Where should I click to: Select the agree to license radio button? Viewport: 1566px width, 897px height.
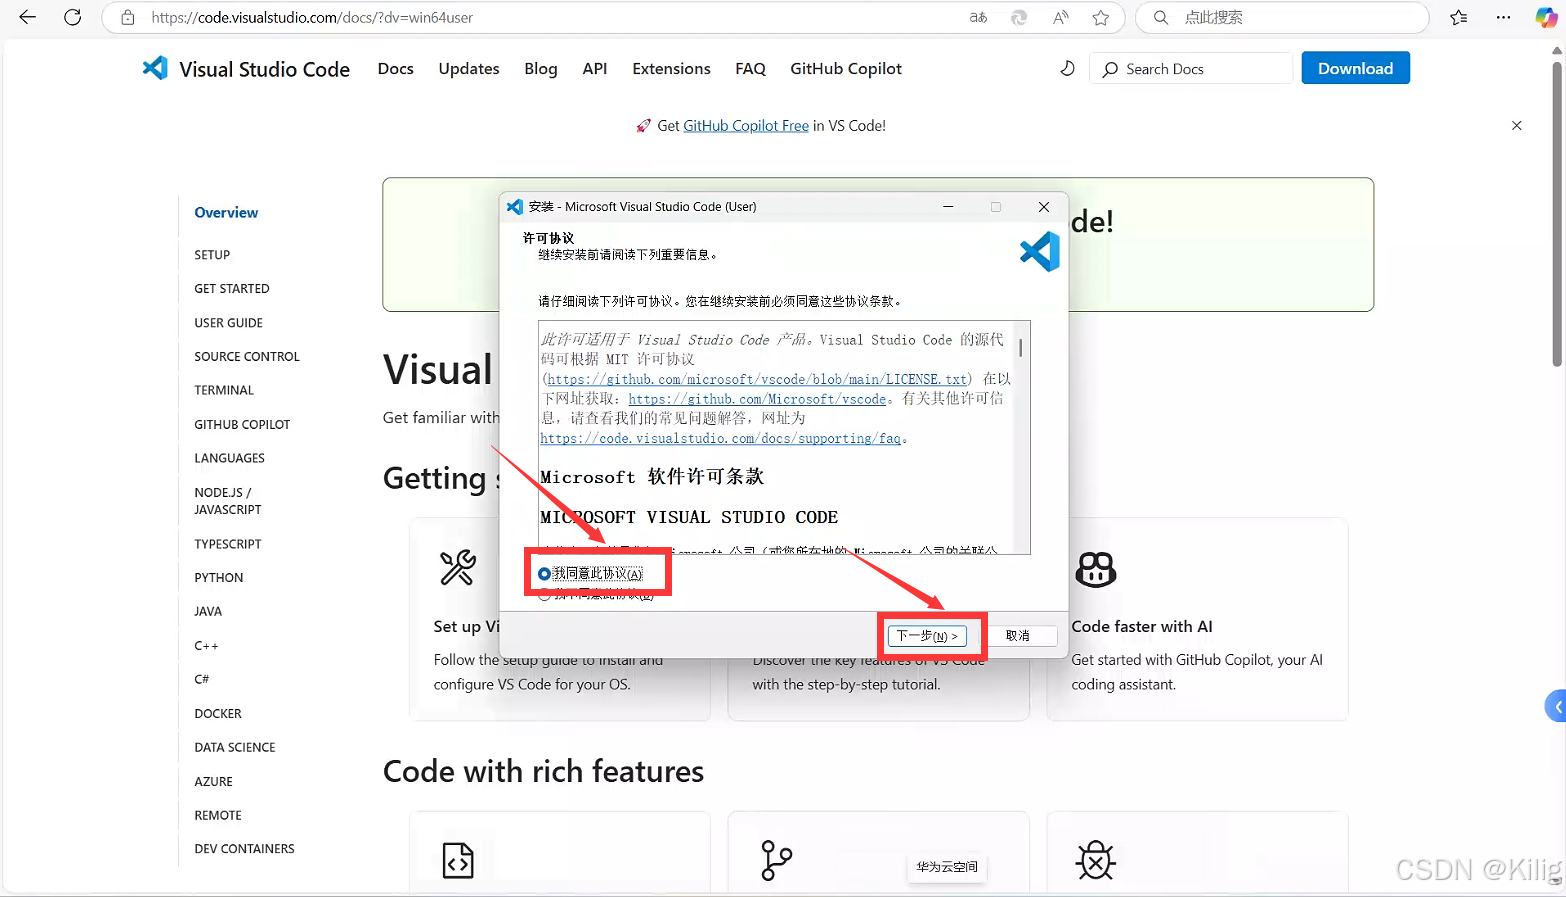tap(545, 574)
